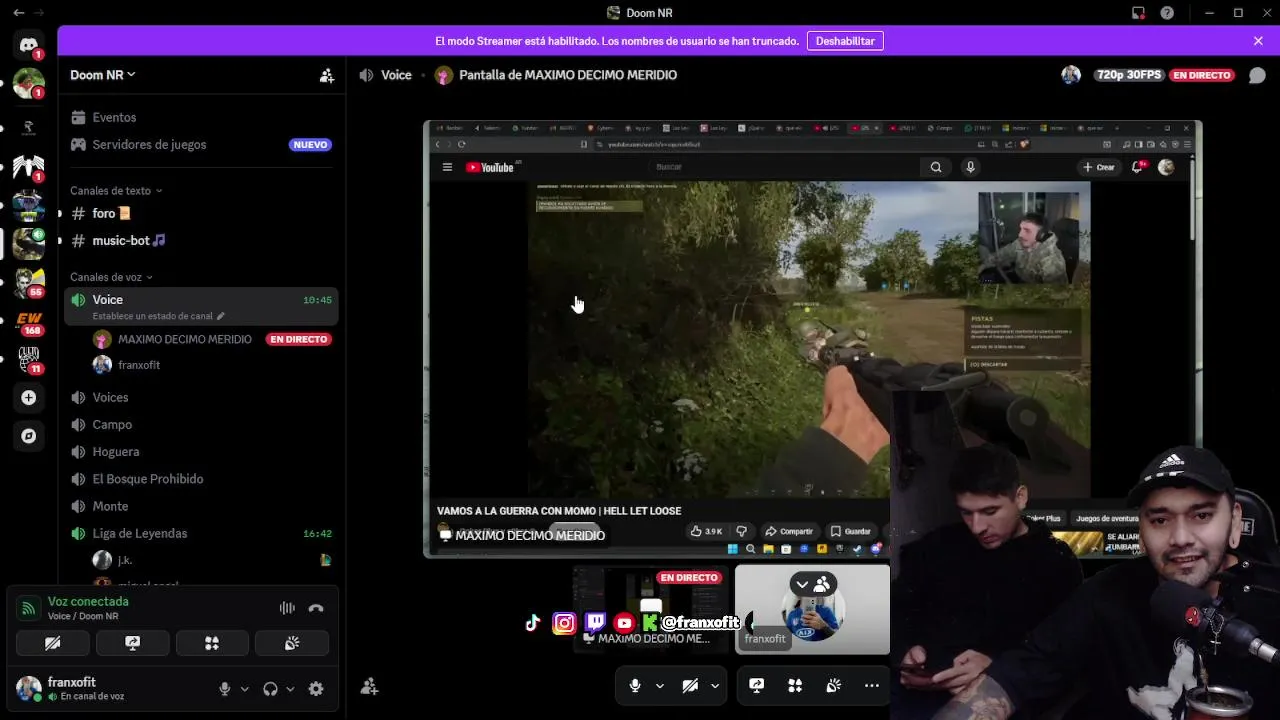This screenshot has height=720, width=1280.
Task: Open Activities launcher in call control bar
Action: tap(795, 686)
